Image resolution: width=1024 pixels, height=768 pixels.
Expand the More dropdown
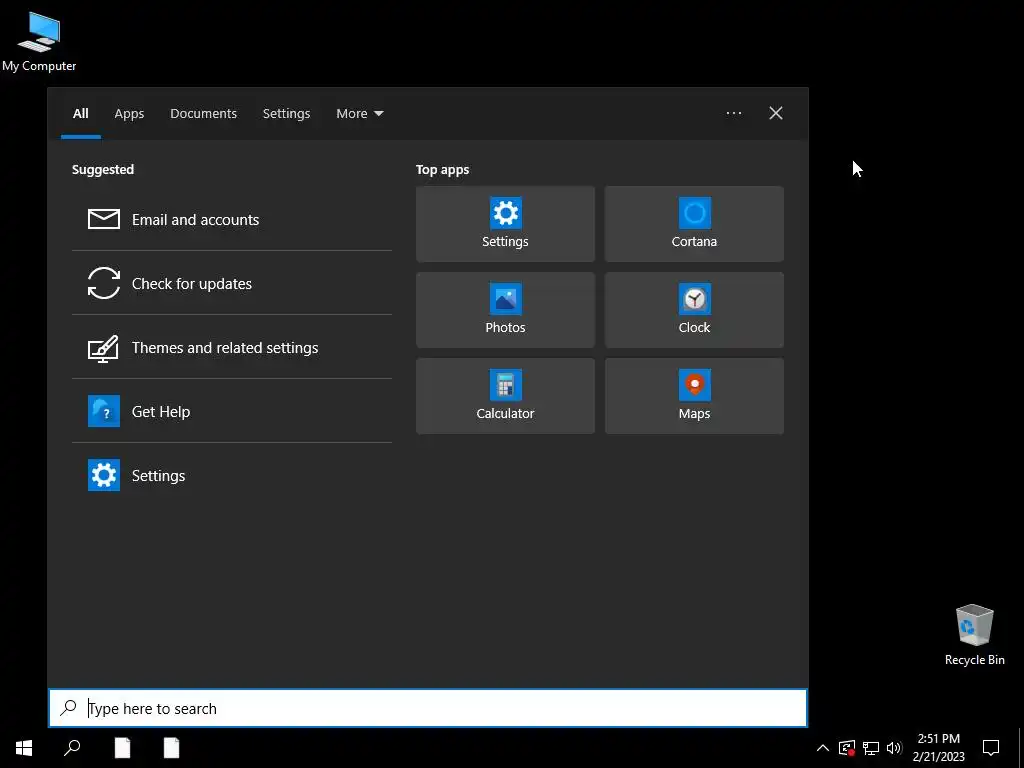pyautogui.click(x=359, y=114)
